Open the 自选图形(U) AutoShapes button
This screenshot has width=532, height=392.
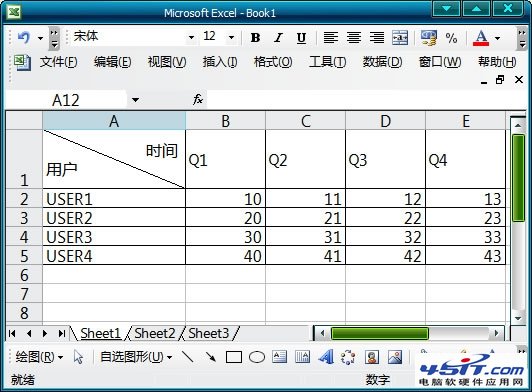pos(136,357)
